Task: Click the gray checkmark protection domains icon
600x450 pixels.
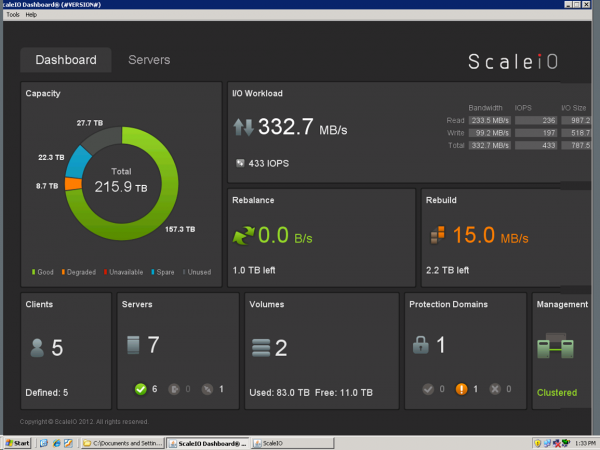Action: 428,389
